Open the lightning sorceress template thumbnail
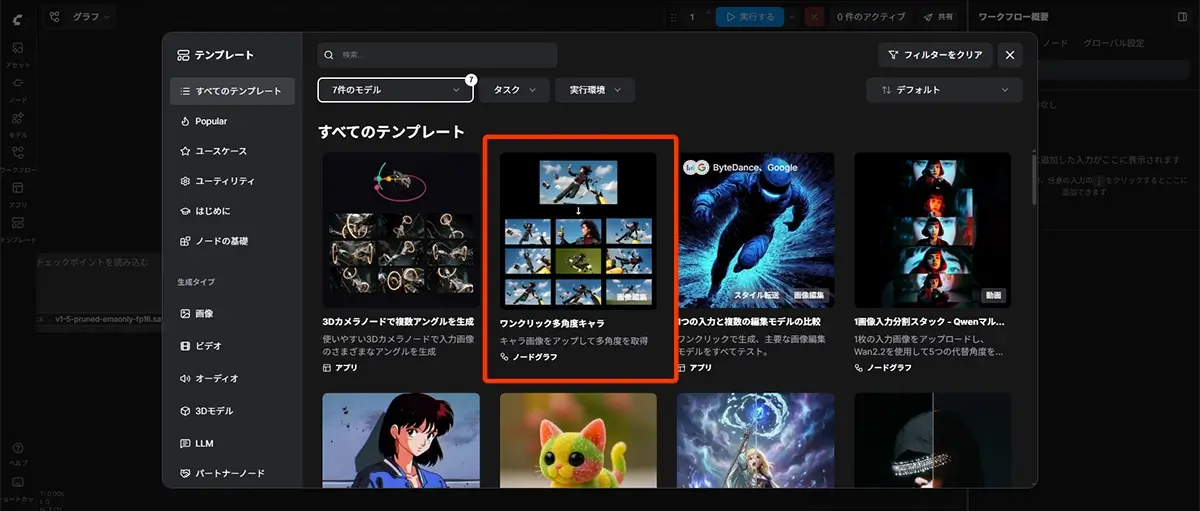Image resolution: width=1200 pixels, height=511 pixels. (756, 440)
